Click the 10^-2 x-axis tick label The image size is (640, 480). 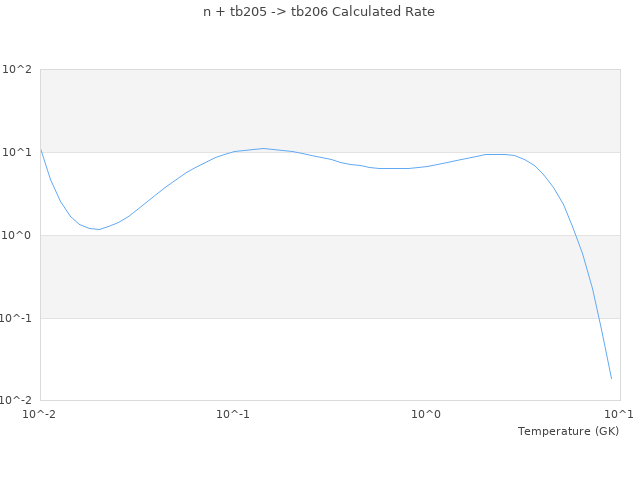click(x=40, y=414)
